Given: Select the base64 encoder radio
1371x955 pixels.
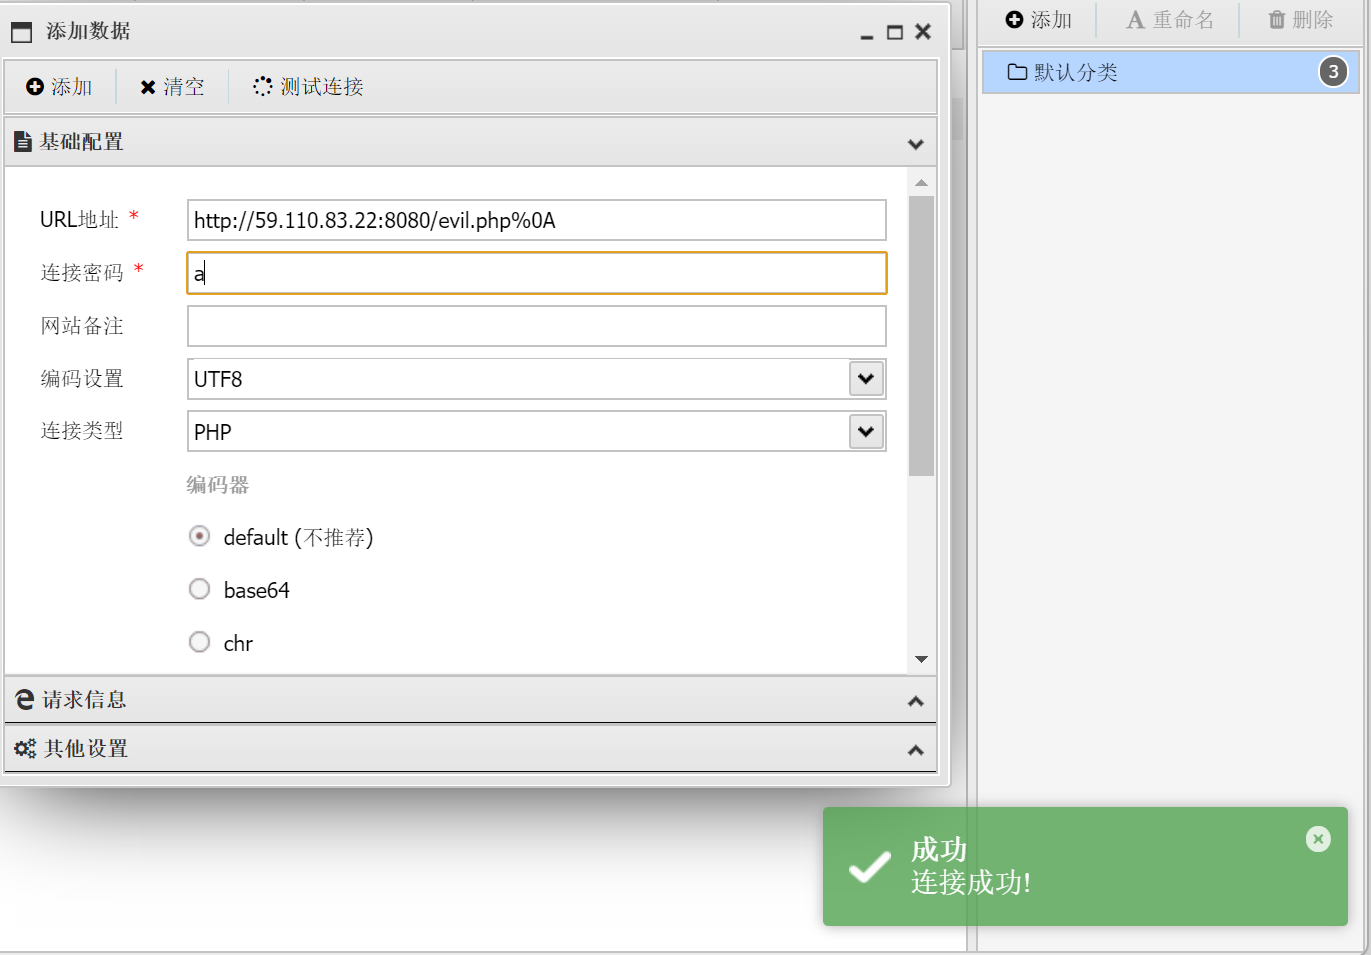Looking at the screenshot, I should tap(200, 590).
